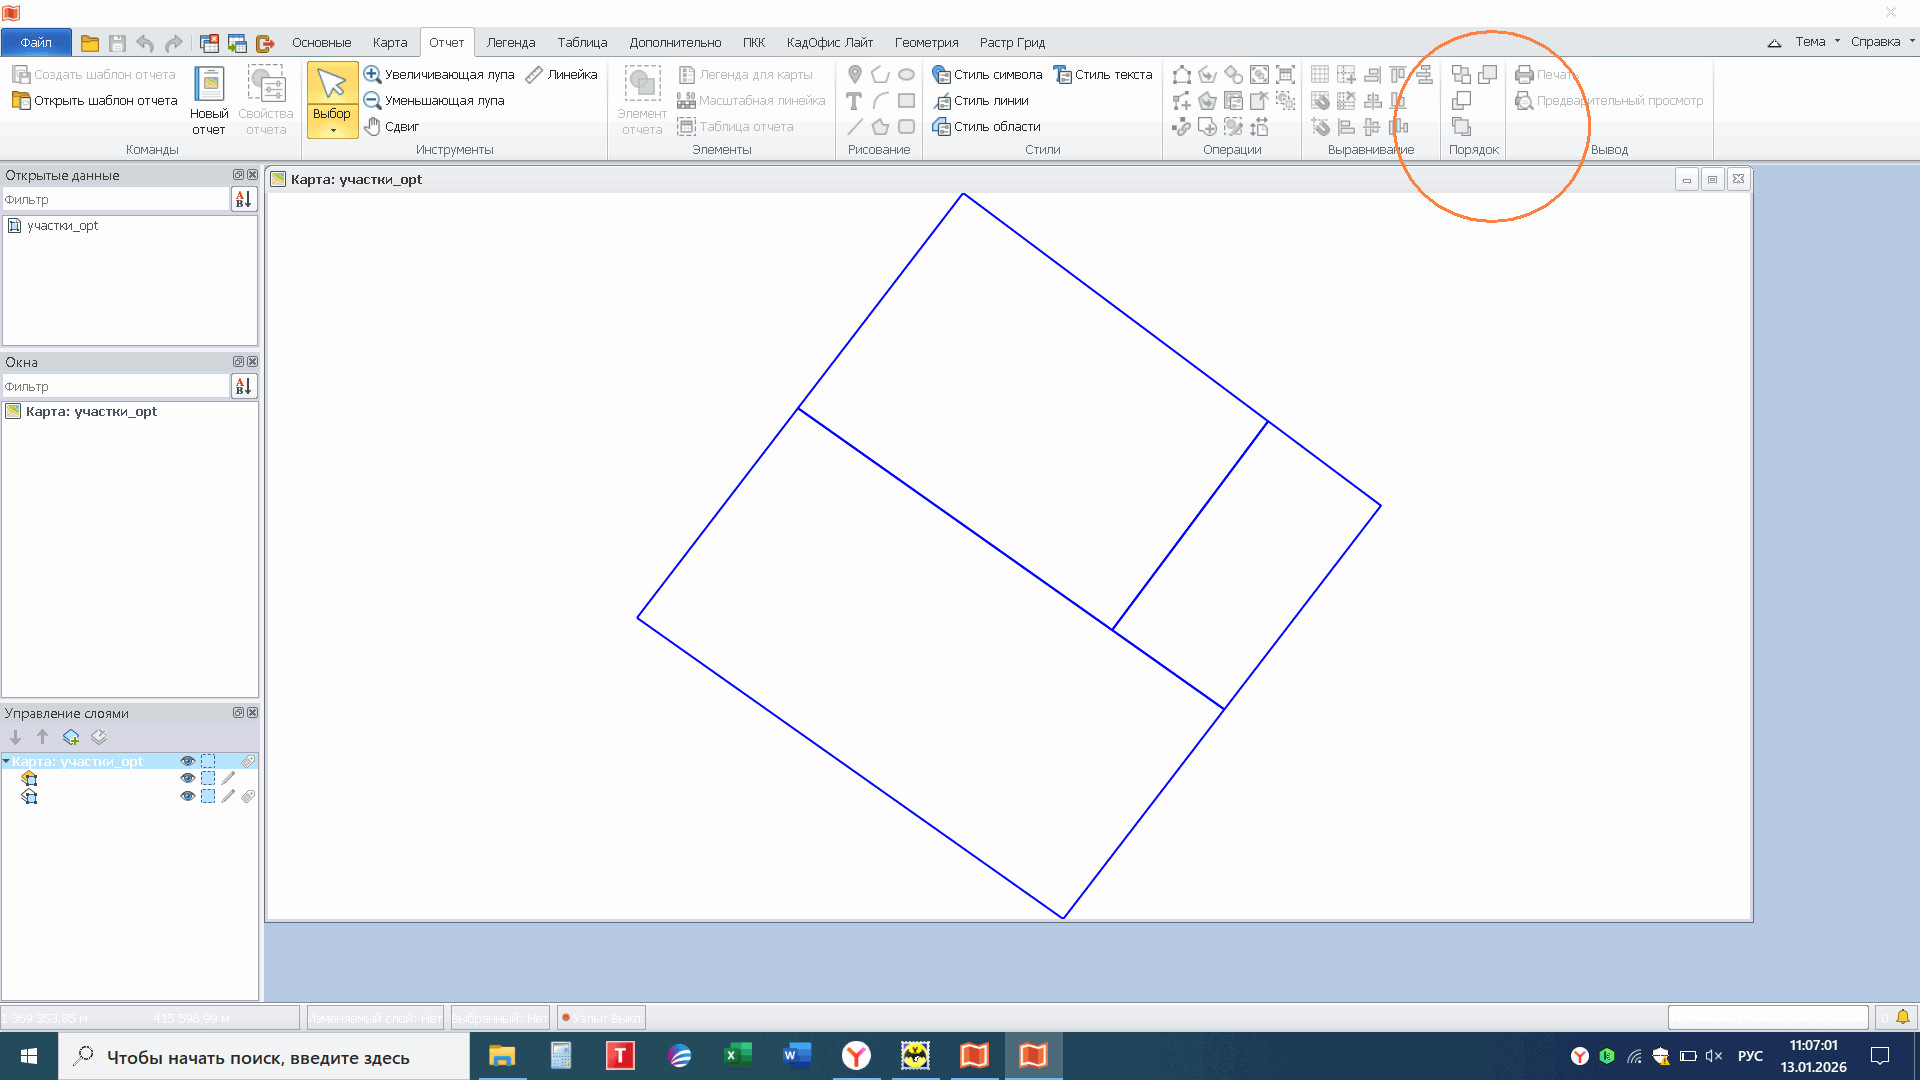1920x1080 pixels.
Task: Collapse the Карта: участки_opt layer tree
Action: click(x=6, y=762)
